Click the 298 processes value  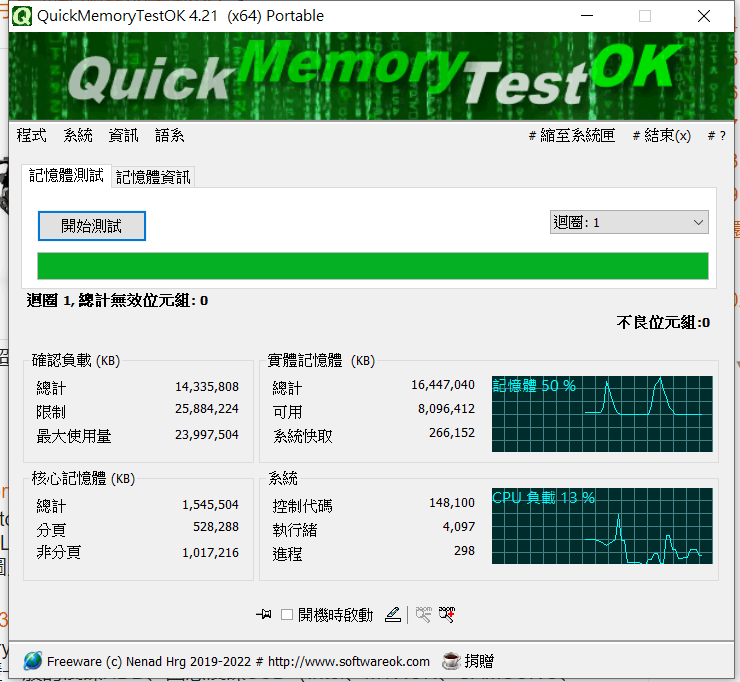(464, 551)
